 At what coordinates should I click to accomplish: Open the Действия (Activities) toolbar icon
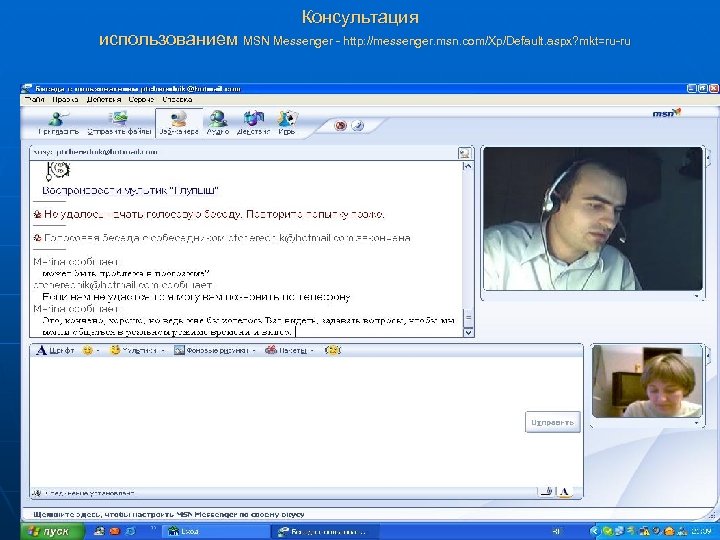(253, 124)
